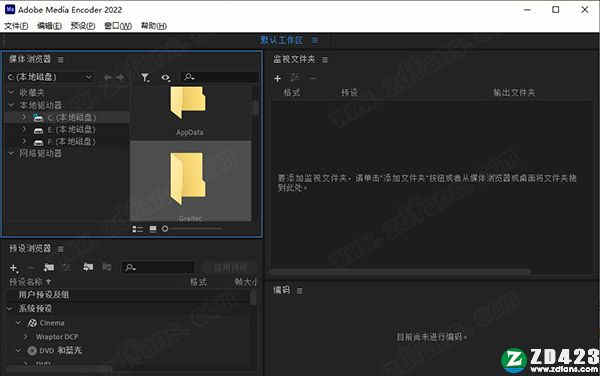Screen dimensions: 600x376
Task: Sort by the 预设名称 column header
Action: pos(30,282)
